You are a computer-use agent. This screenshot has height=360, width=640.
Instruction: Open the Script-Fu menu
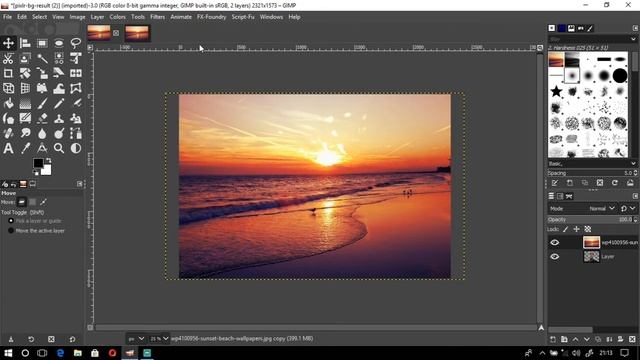point(243,17)
